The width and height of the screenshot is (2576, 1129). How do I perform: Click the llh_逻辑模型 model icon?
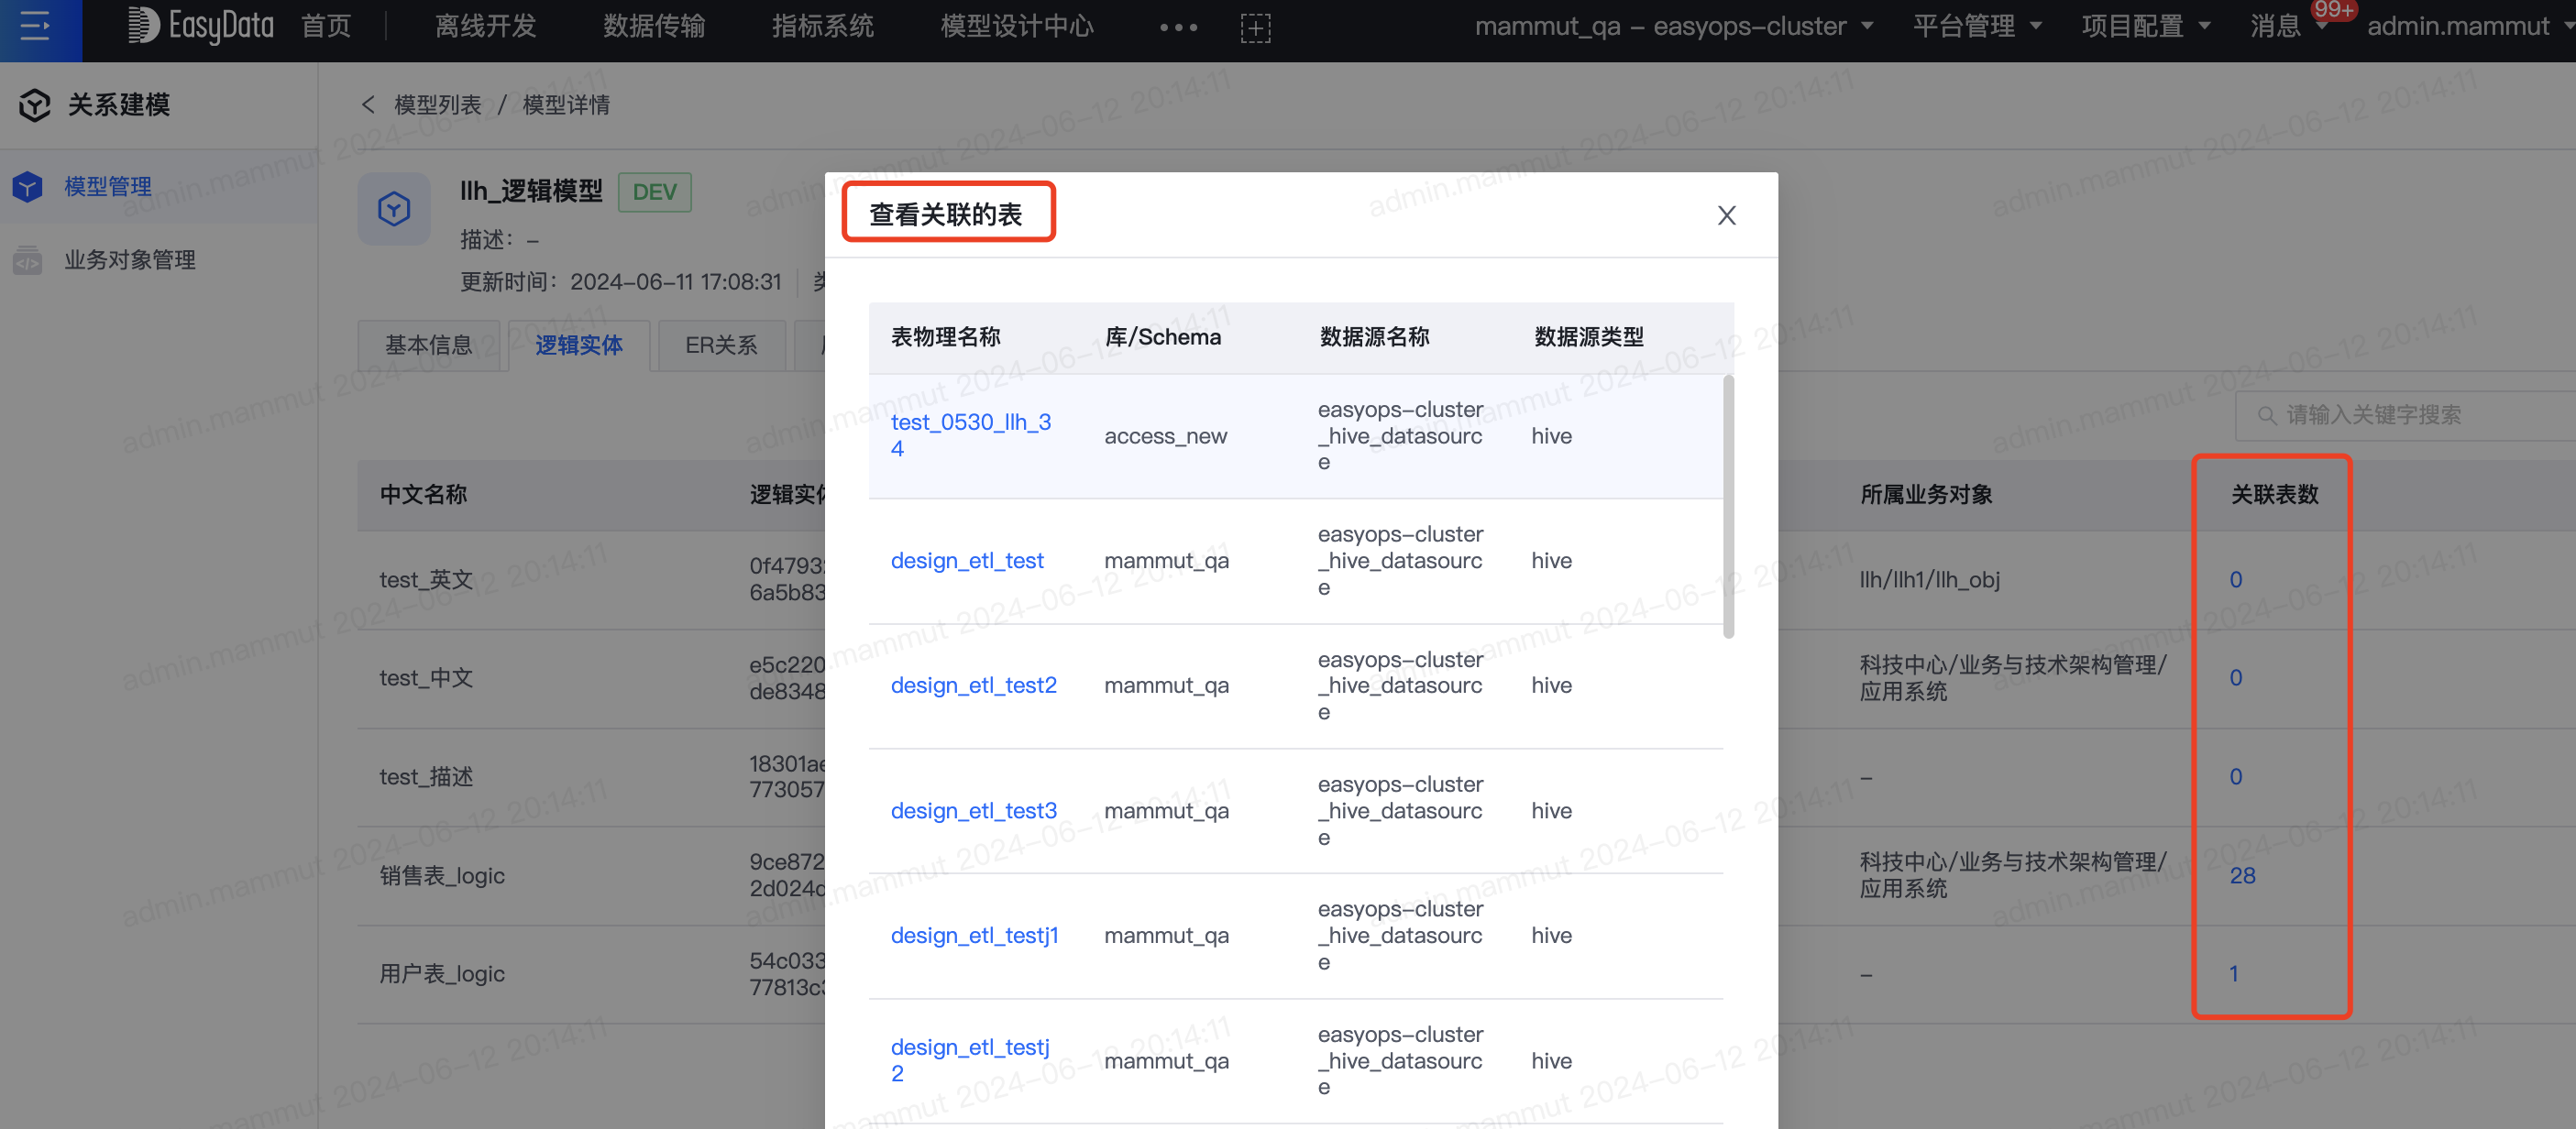[394, 208]
